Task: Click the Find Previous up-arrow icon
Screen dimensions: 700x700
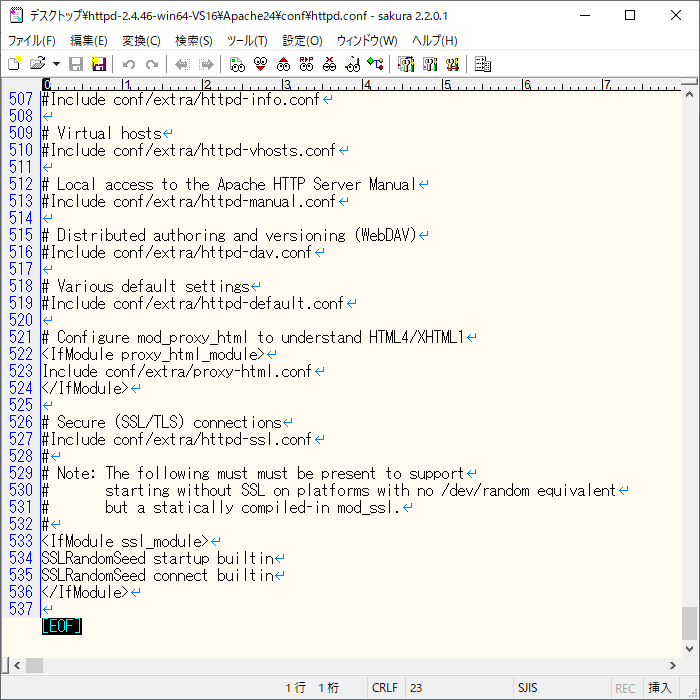Action: coord(283,64)
